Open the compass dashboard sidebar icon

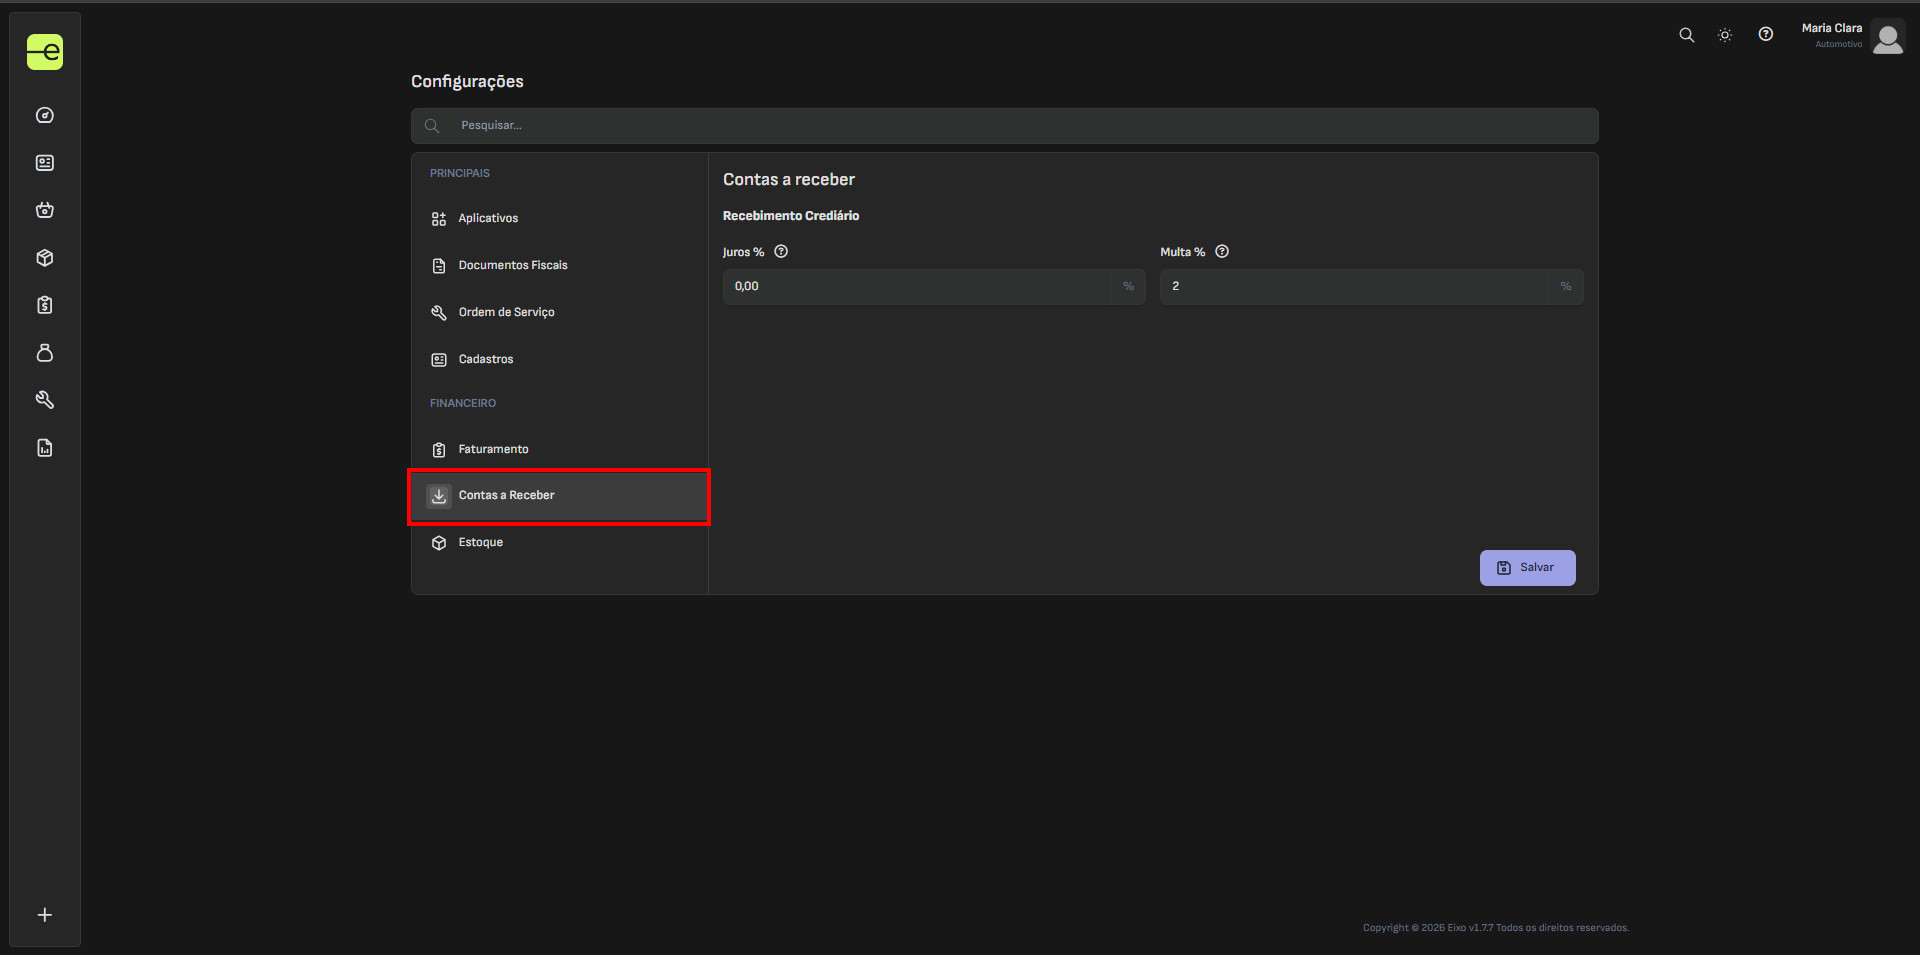tap(45, 115)
